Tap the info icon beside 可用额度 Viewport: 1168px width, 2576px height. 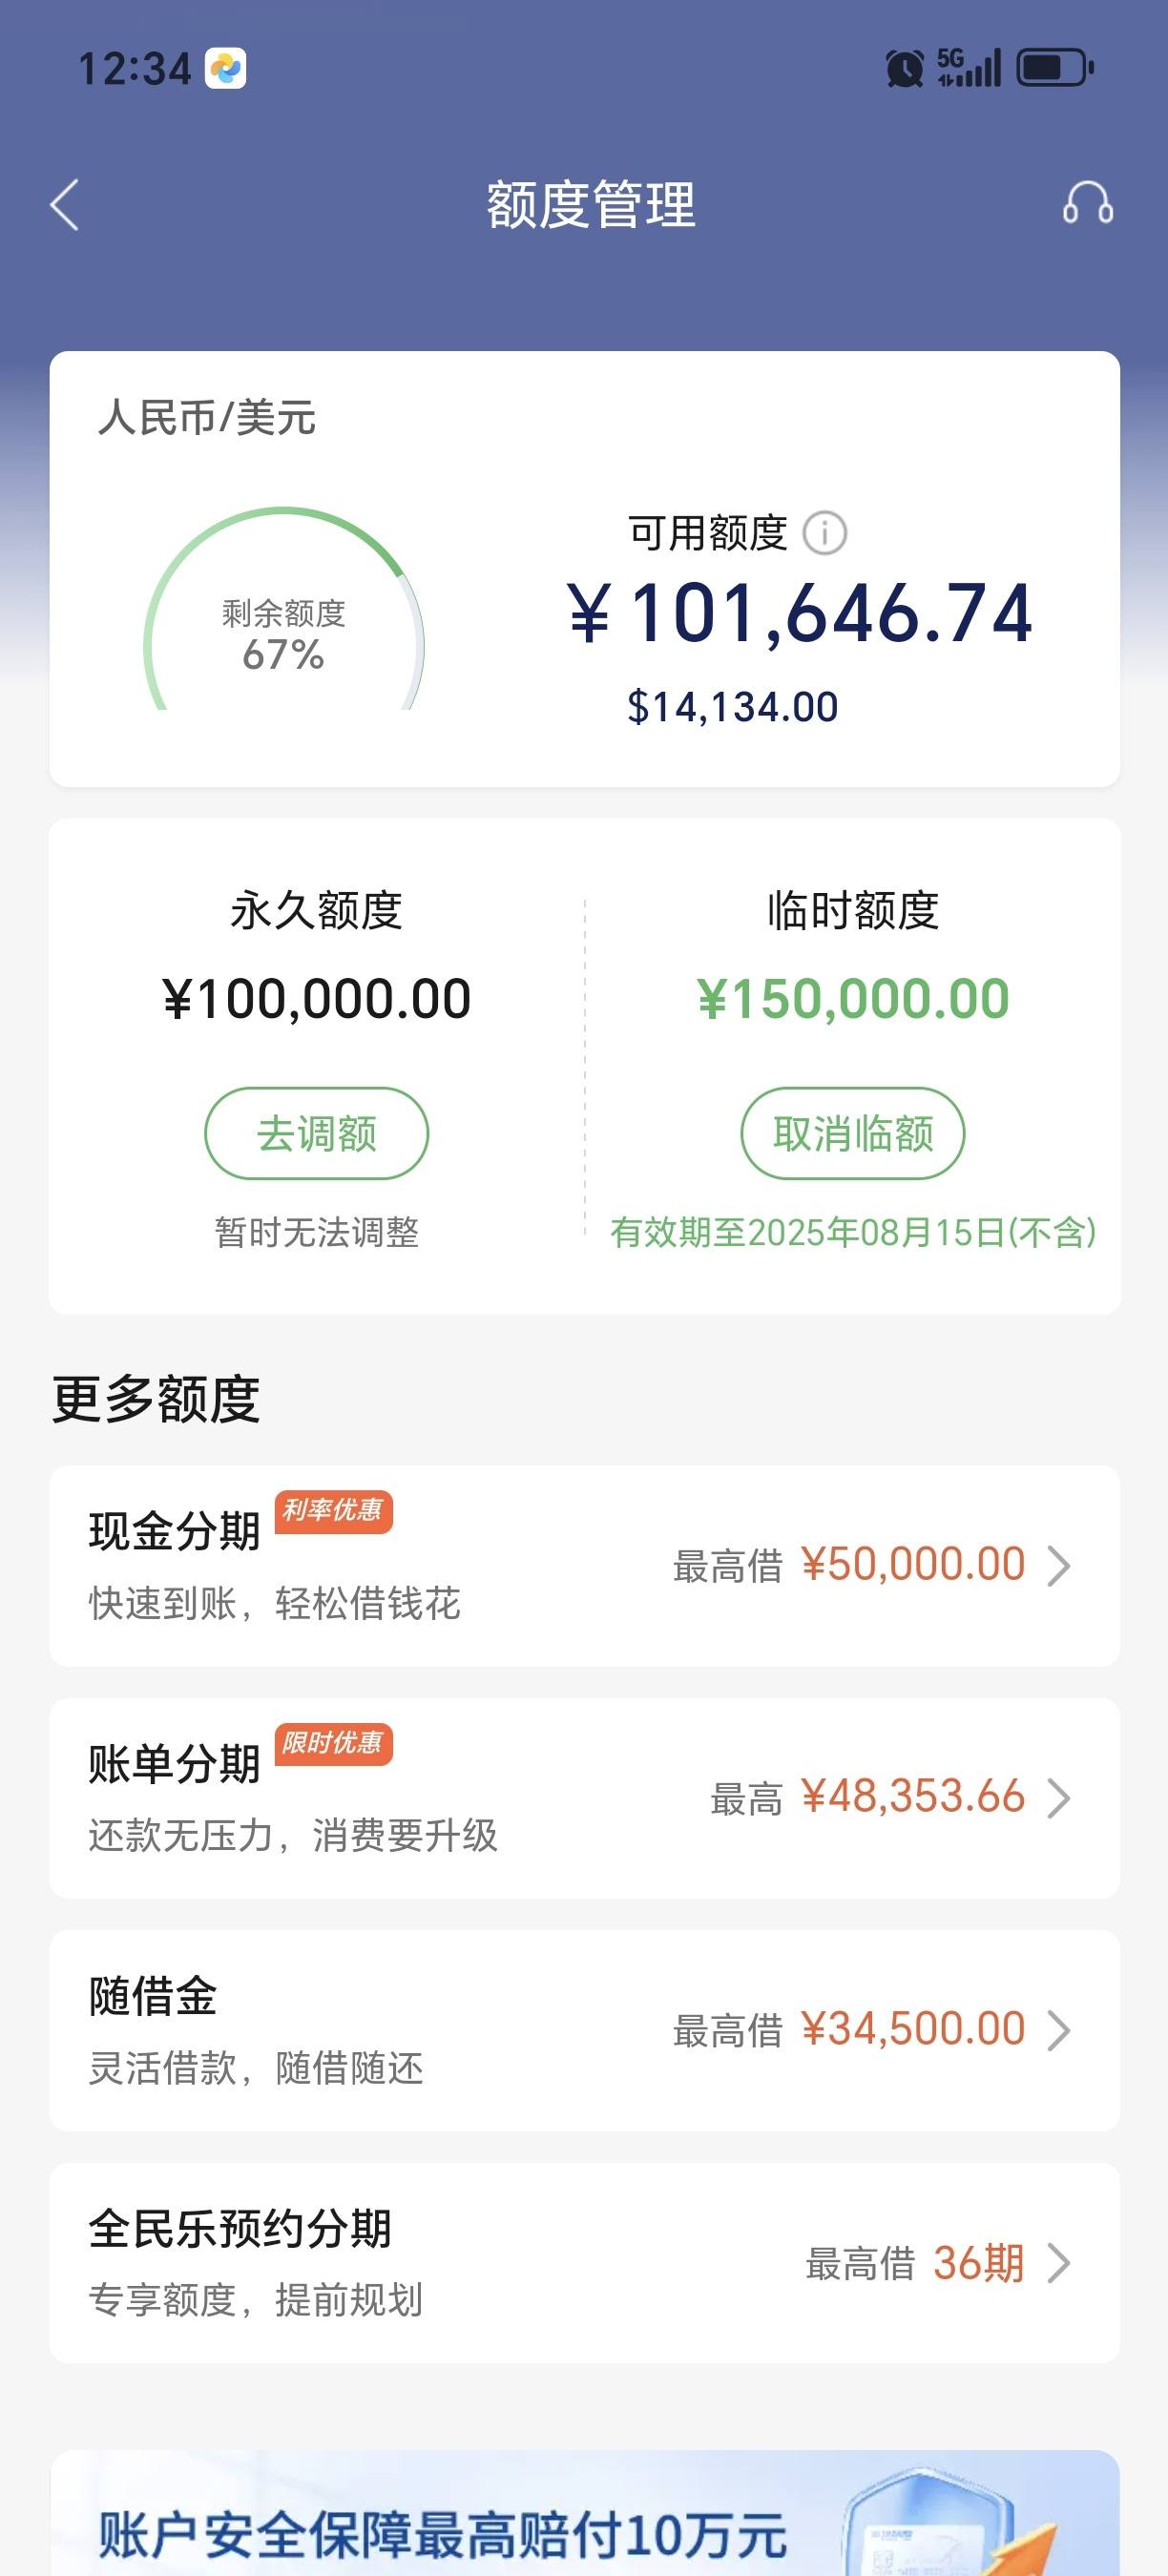(825, 533)
